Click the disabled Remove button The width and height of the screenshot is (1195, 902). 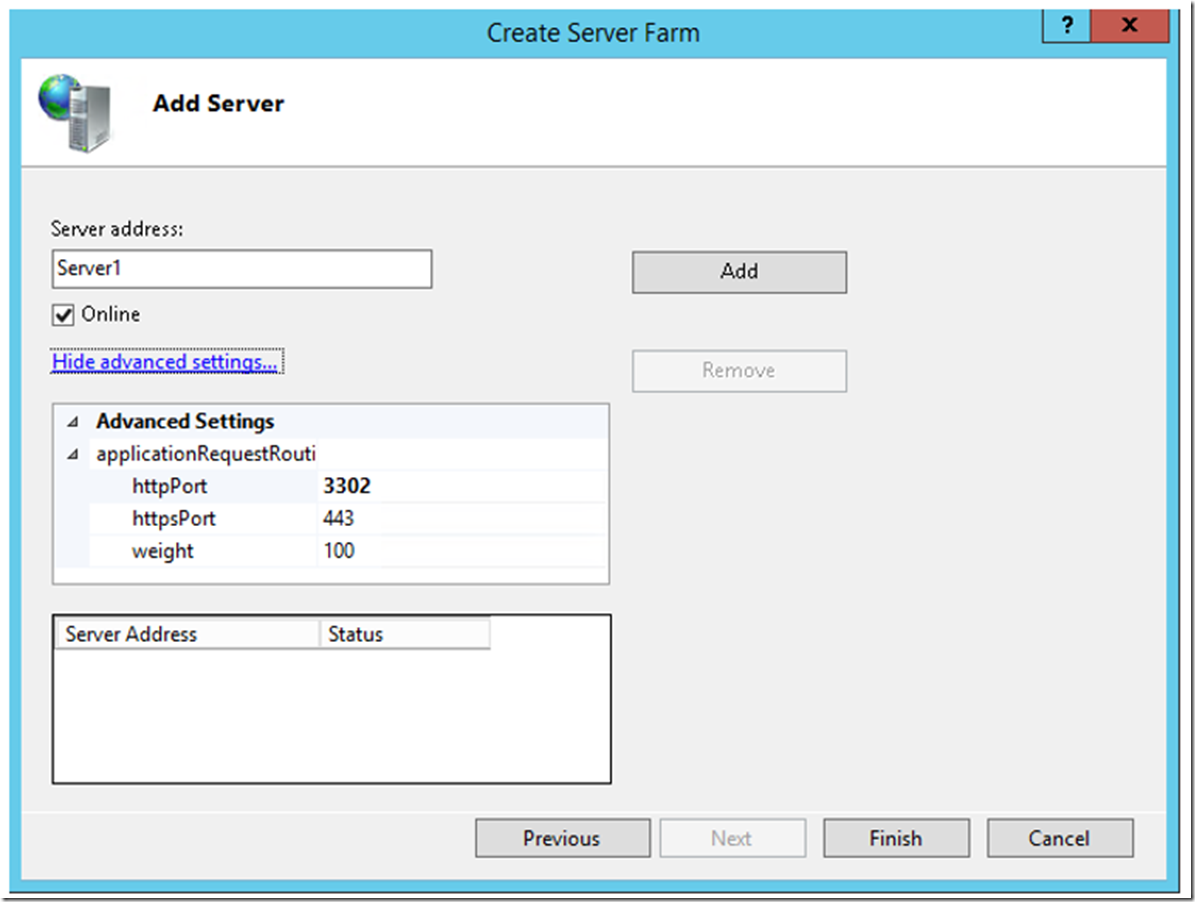point(739,371)
